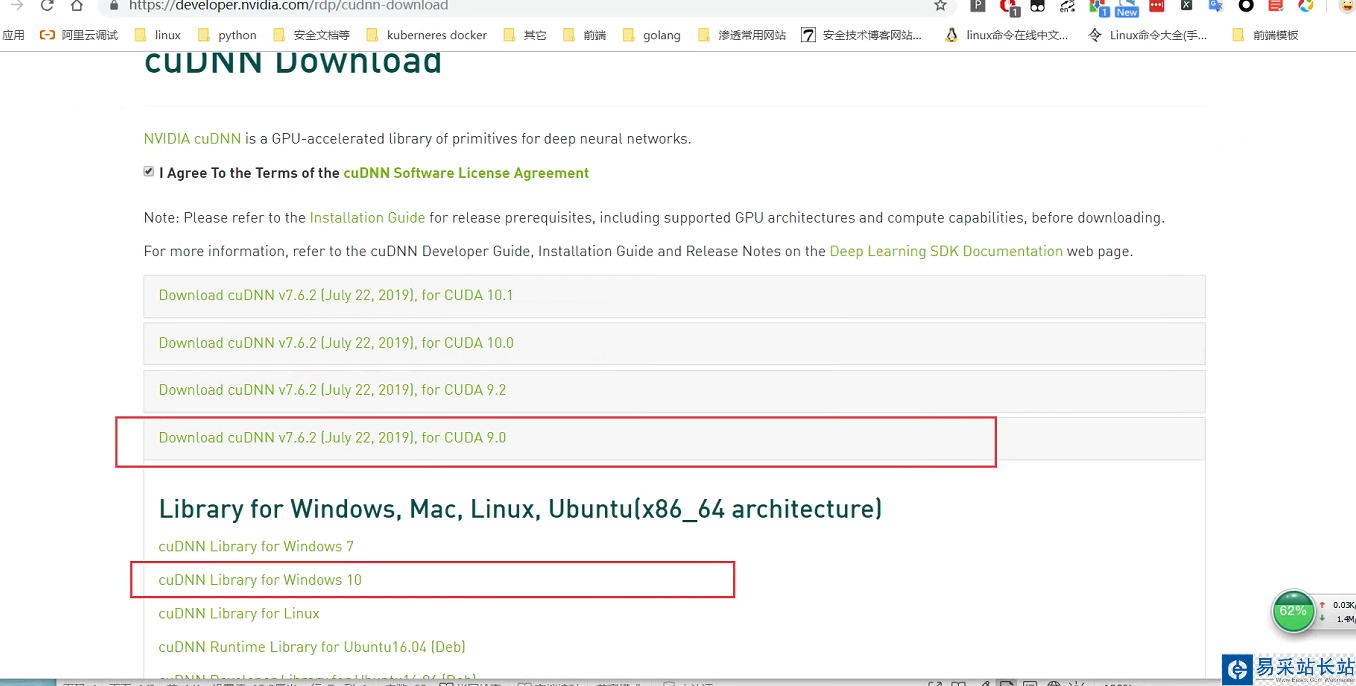Image resolution: width=1356 pixels, height=686 pixels.
Task: Open the NVIDIA cuDNN link
Action: pyautogui.click(x=192, y=139)
